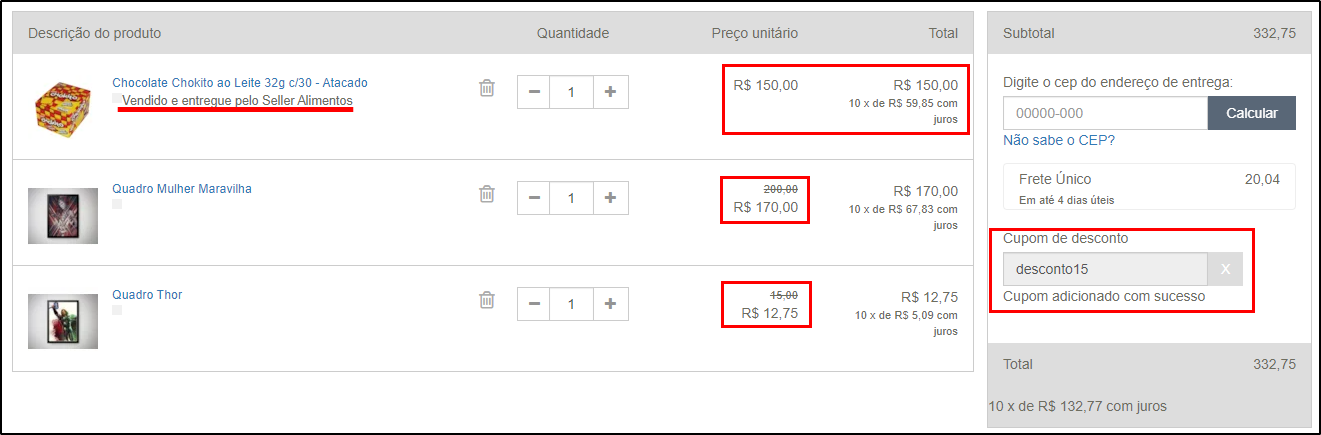Viewport: 1321px width, 435px height.
Task: Open the Quadro Thor product link
Action: point(147,295)
